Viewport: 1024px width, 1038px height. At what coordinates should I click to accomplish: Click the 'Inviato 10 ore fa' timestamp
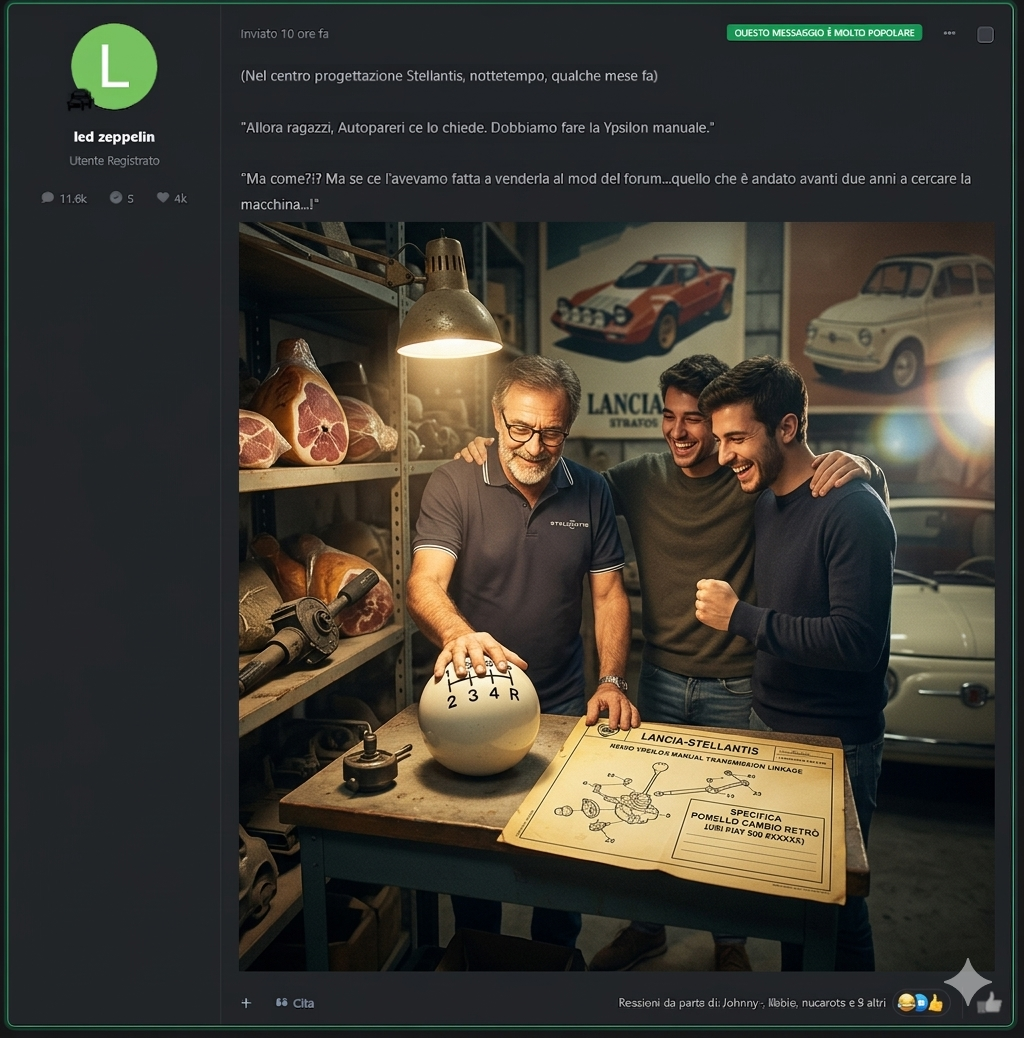tap(284, 34)
